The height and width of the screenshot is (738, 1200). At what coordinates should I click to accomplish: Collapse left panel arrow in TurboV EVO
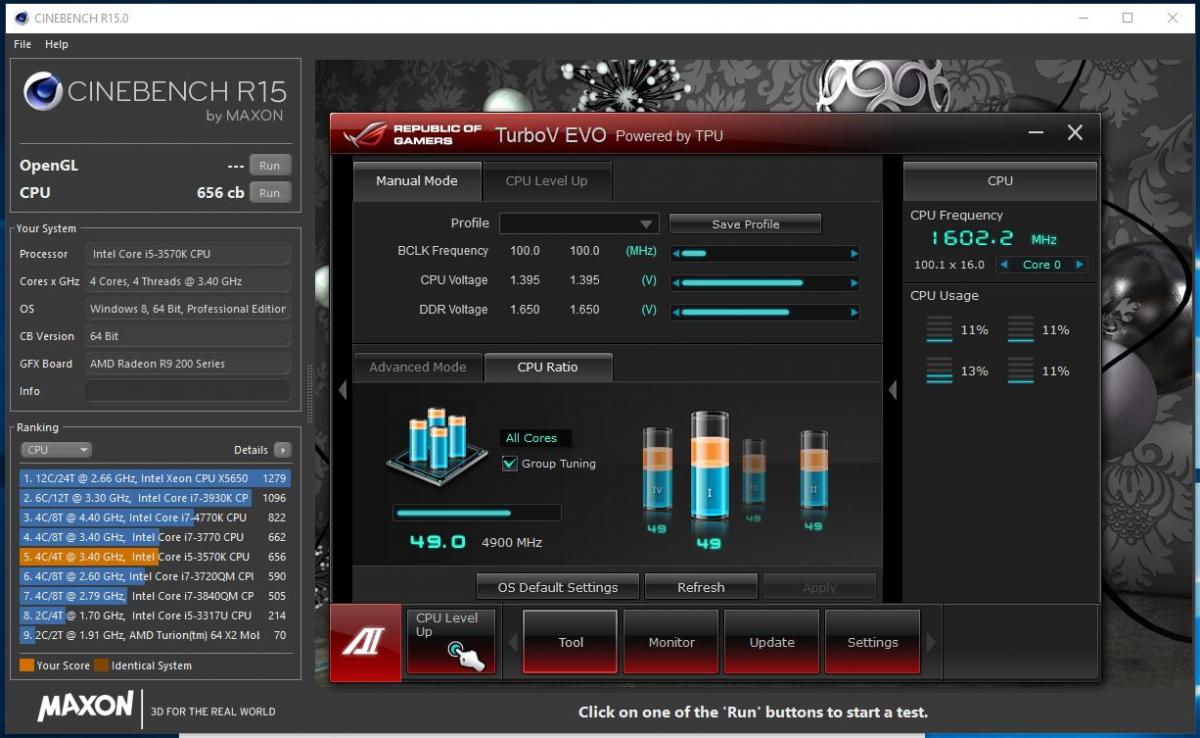point(343,390)
